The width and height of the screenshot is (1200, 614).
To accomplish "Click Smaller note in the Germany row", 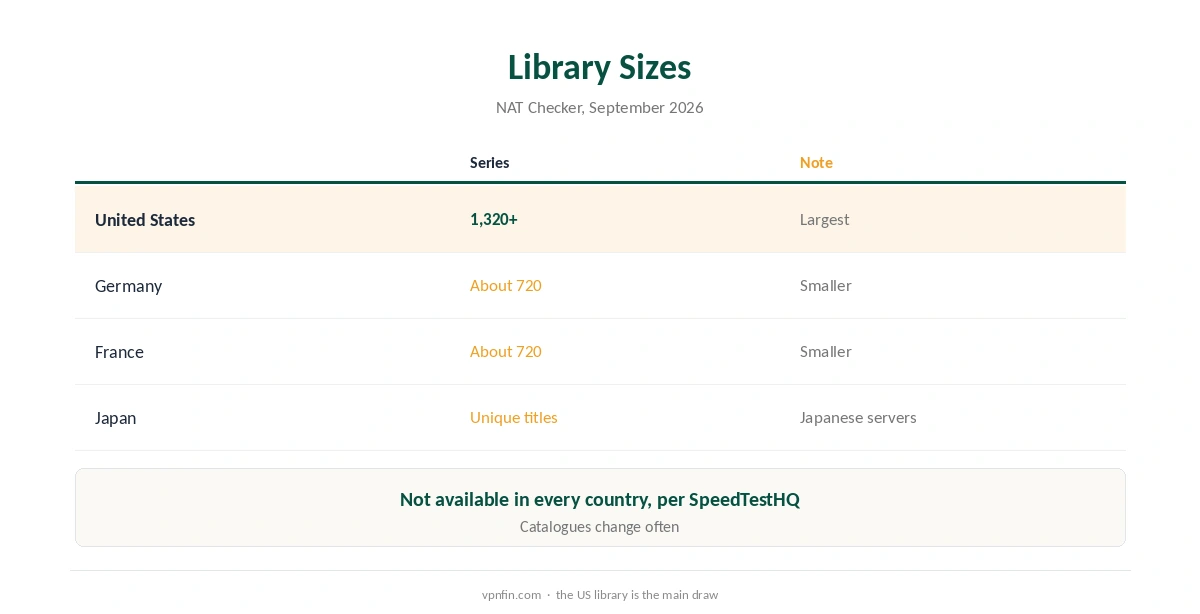I will tap(826, 285).
